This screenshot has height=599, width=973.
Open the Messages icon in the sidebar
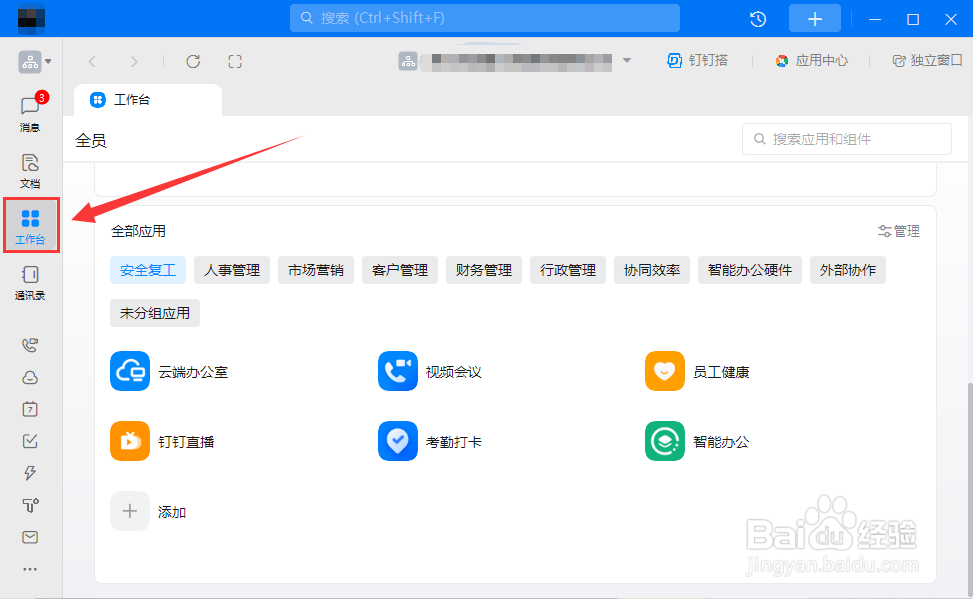click(x=30, y=112)
